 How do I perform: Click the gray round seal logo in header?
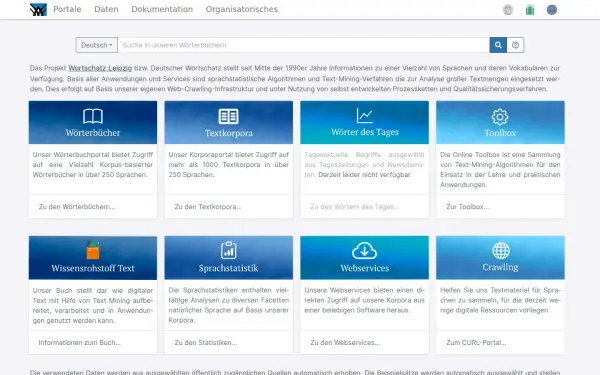[x=508, y=10]
